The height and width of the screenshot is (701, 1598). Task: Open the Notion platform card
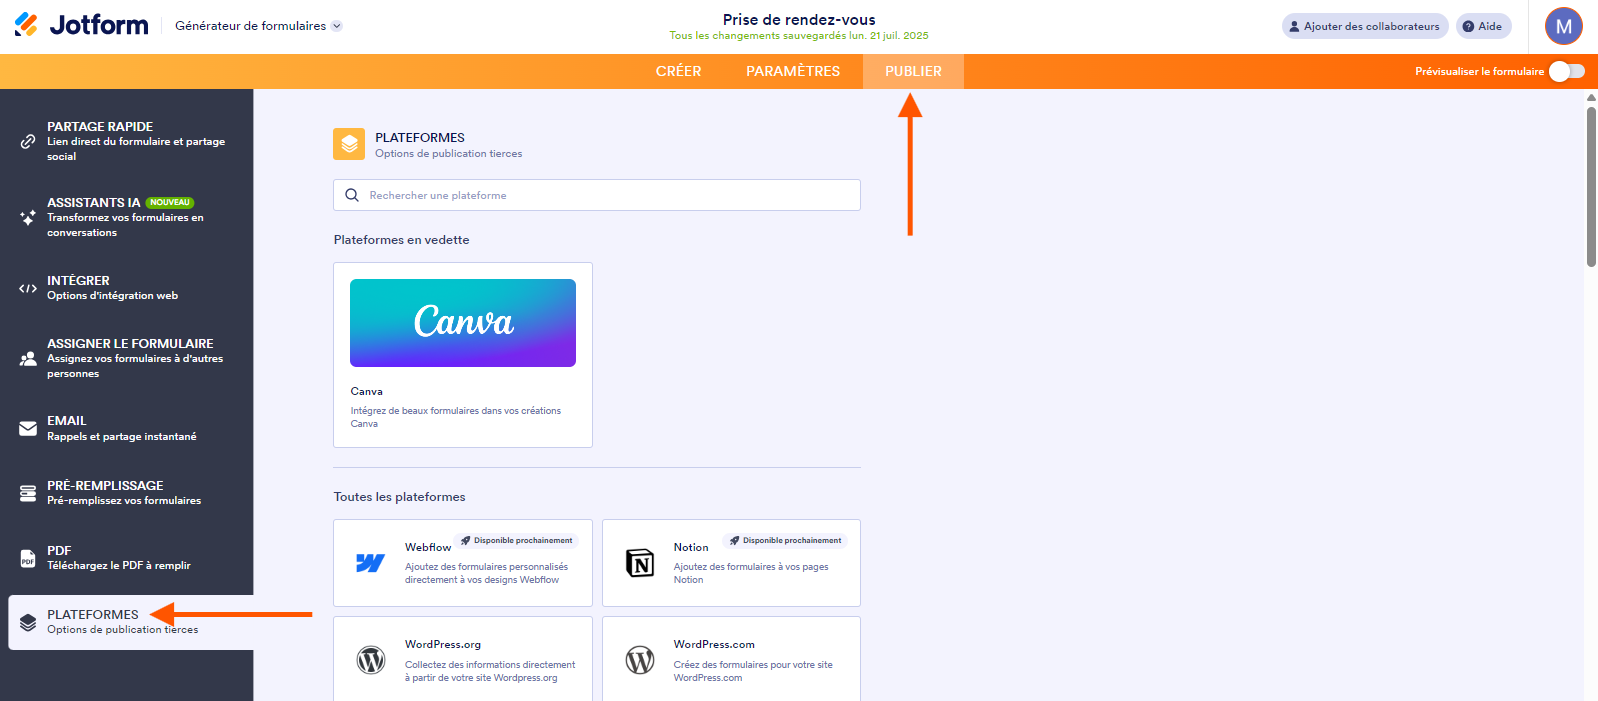pyautogui.click(x=731, y=563)
